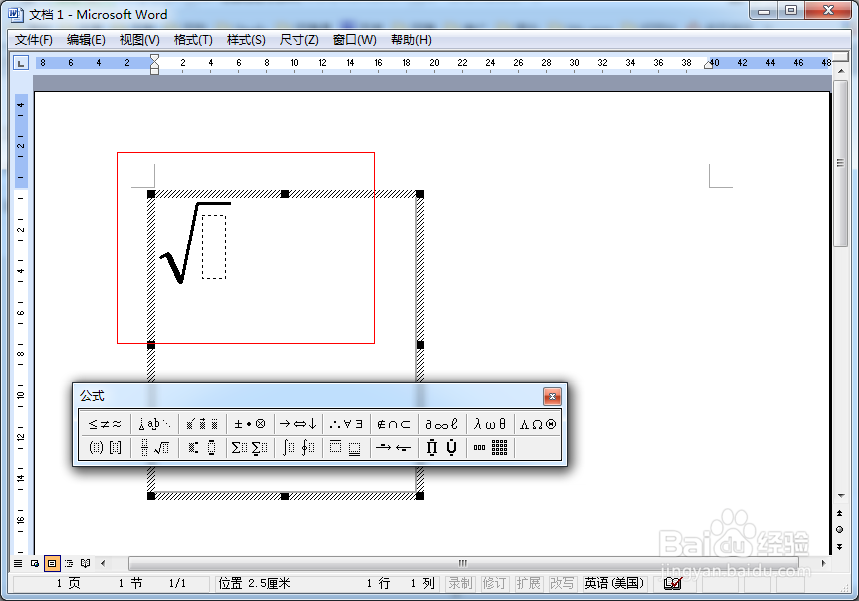The width and height of the screenshot is (859, 601).
Task: Open the relational symbols palette (≤≠≈)
Action: 106,424
